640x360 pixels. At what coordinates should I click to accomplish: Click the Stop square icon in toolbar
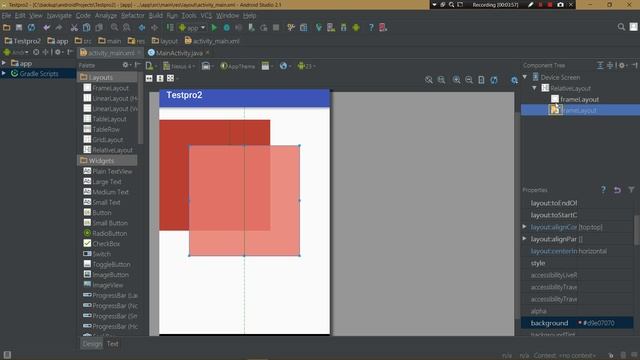(x=276, y=27)
